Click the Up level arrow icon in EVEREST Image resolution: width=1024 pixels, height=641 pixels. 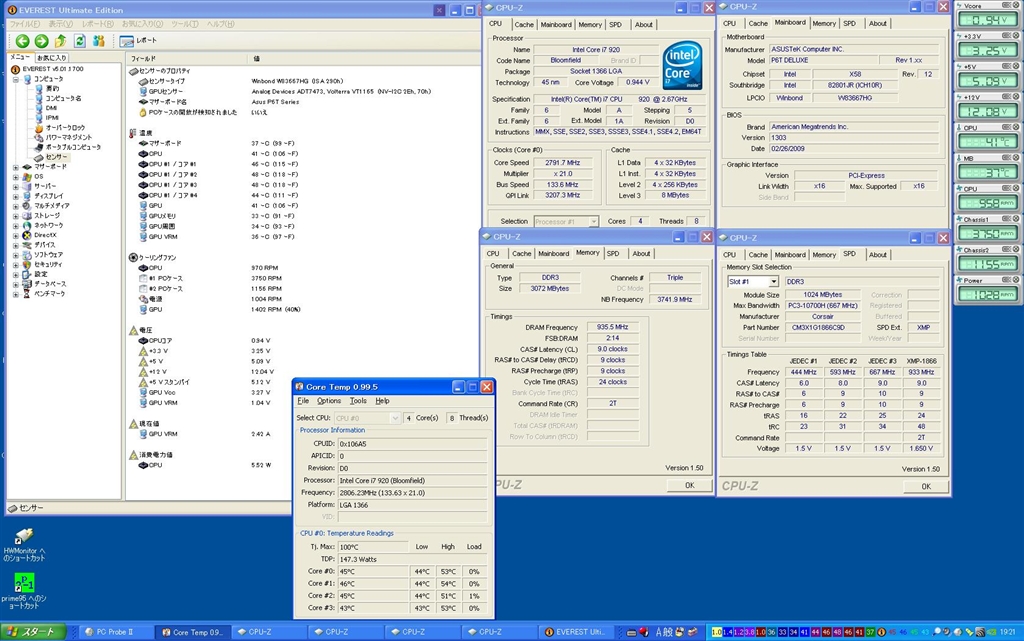click(61, 41)
